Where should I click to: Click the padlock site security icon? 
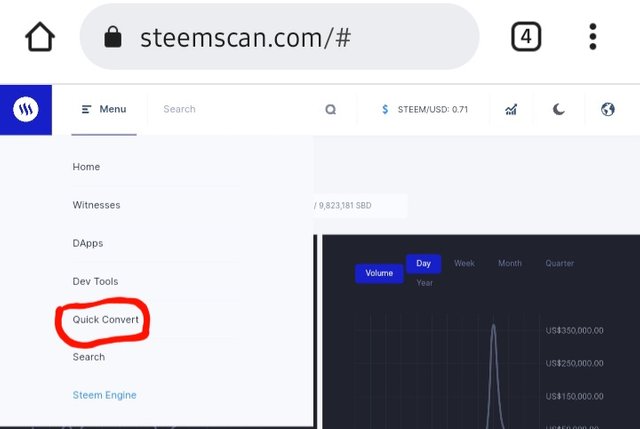pyautogui.click(x=112, y=38)
